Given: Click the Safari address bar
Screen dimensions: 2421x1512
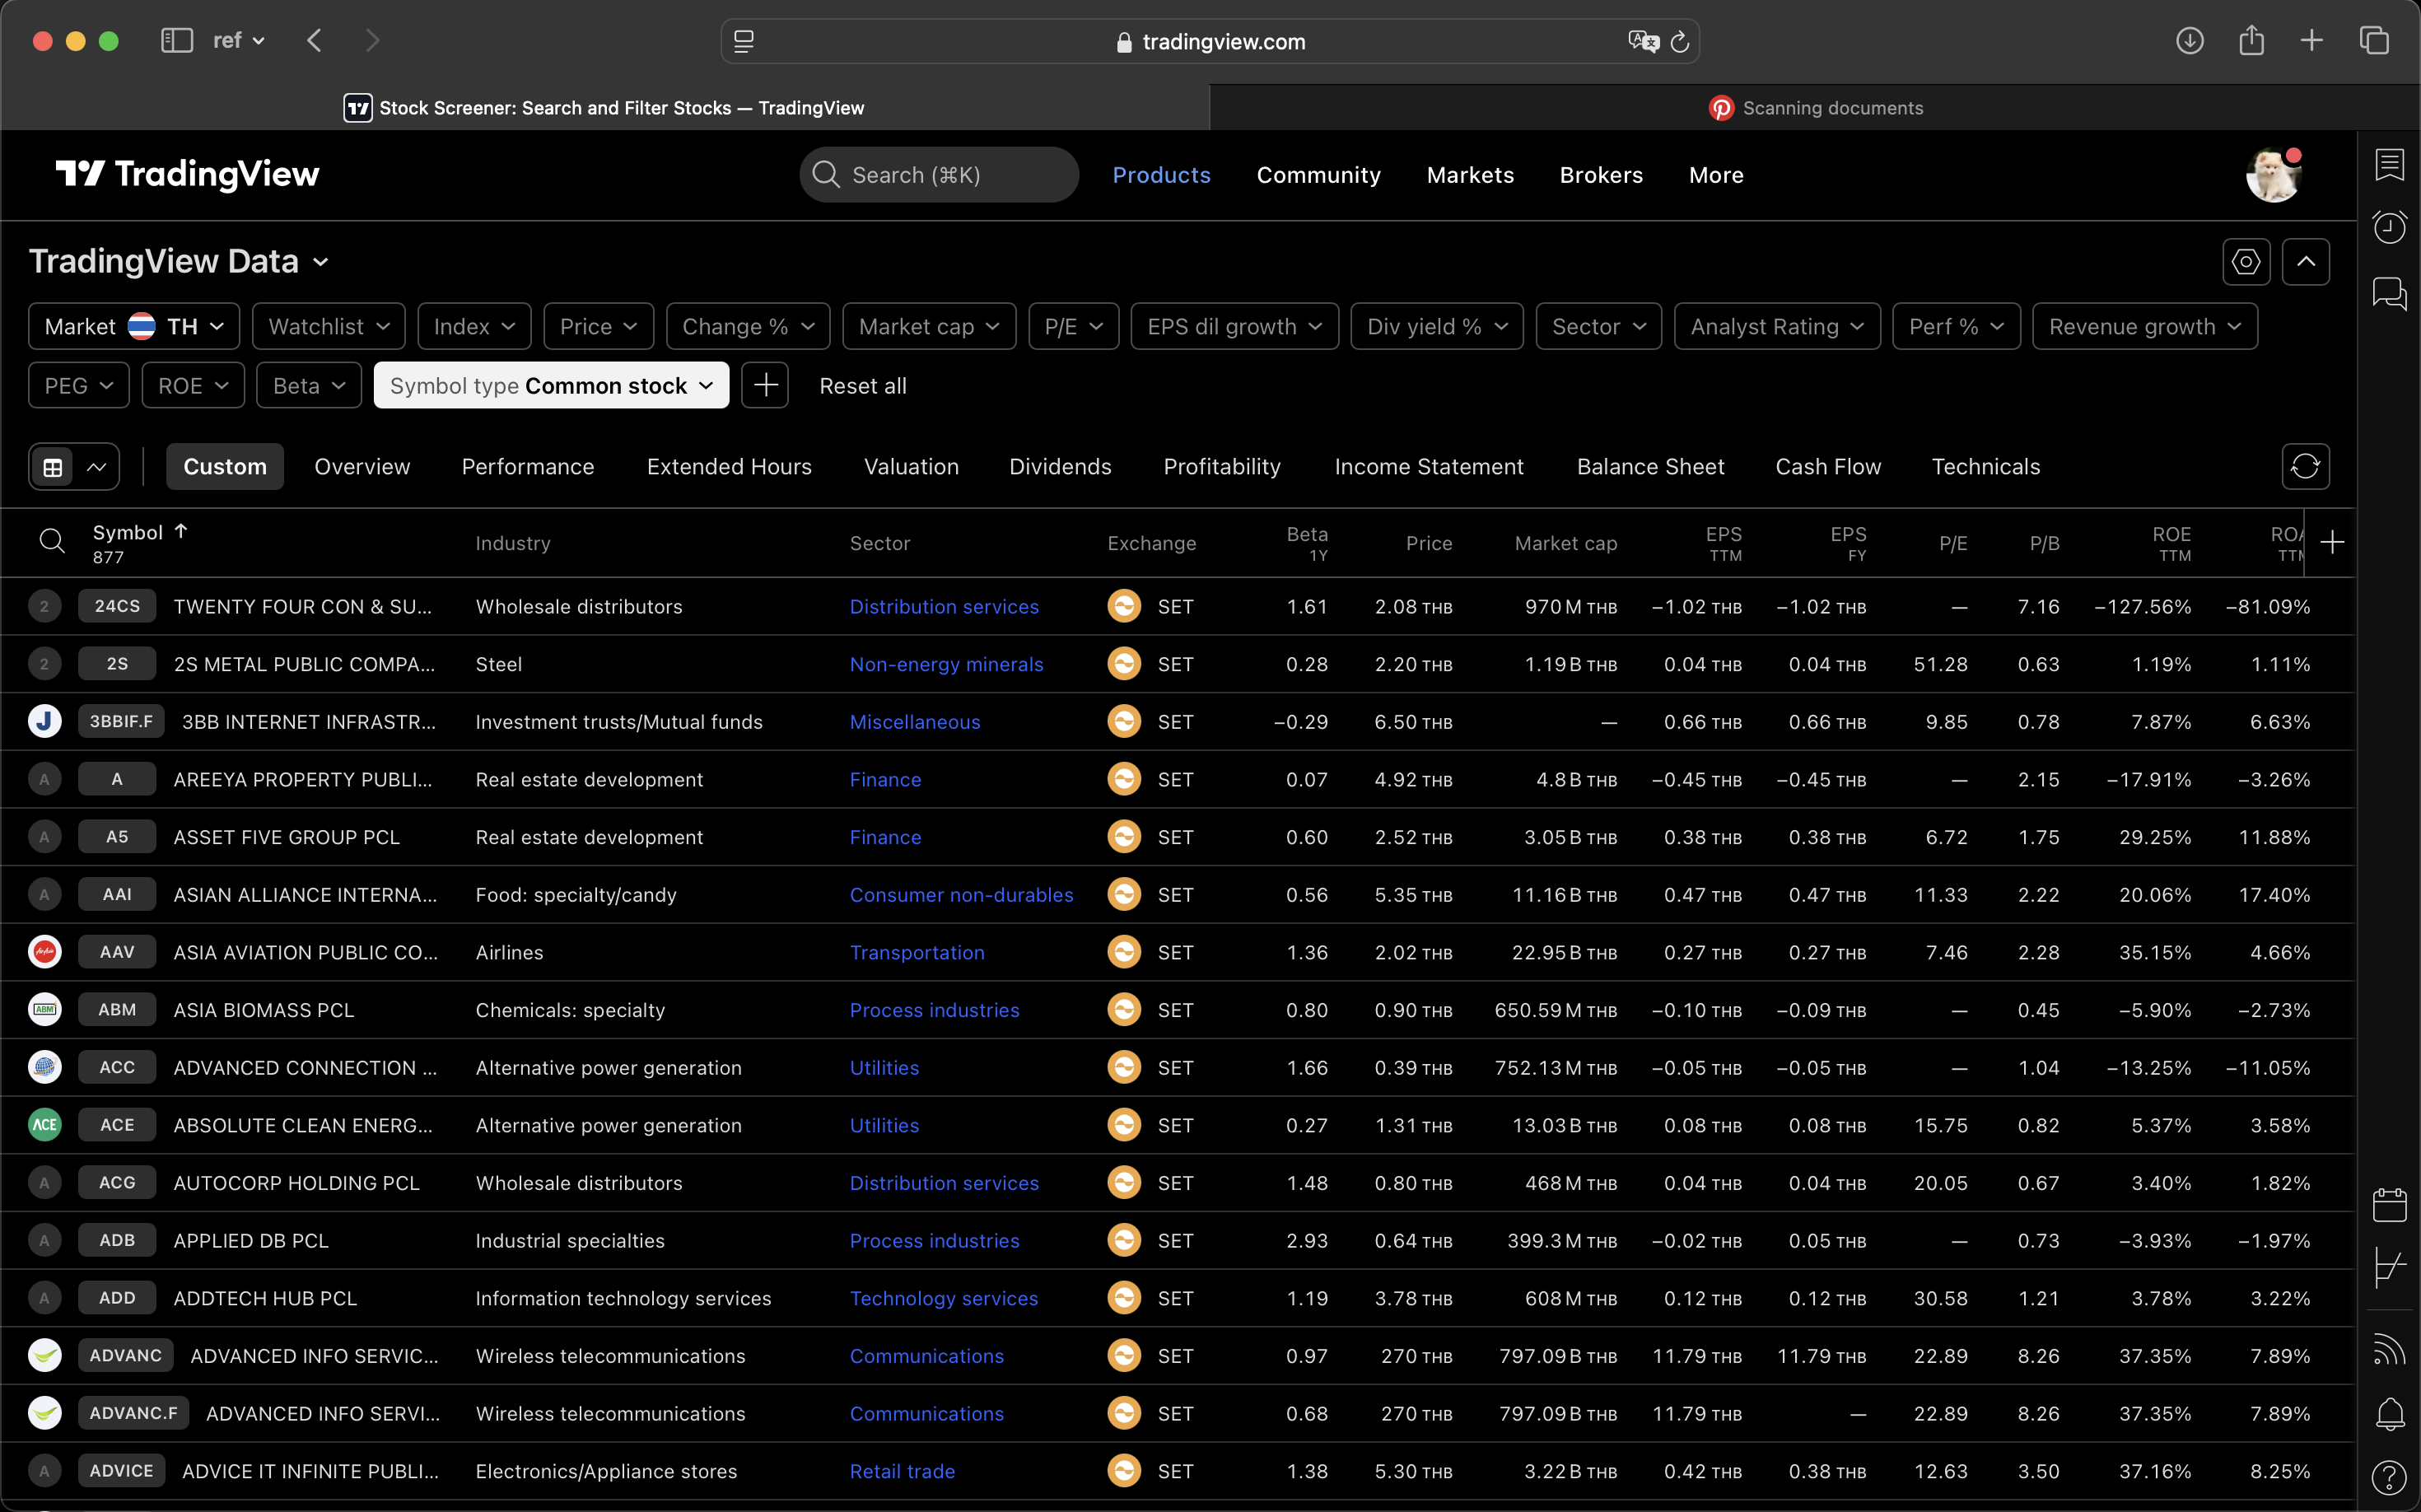Looking at the screenshot, I should [1209, 42].
